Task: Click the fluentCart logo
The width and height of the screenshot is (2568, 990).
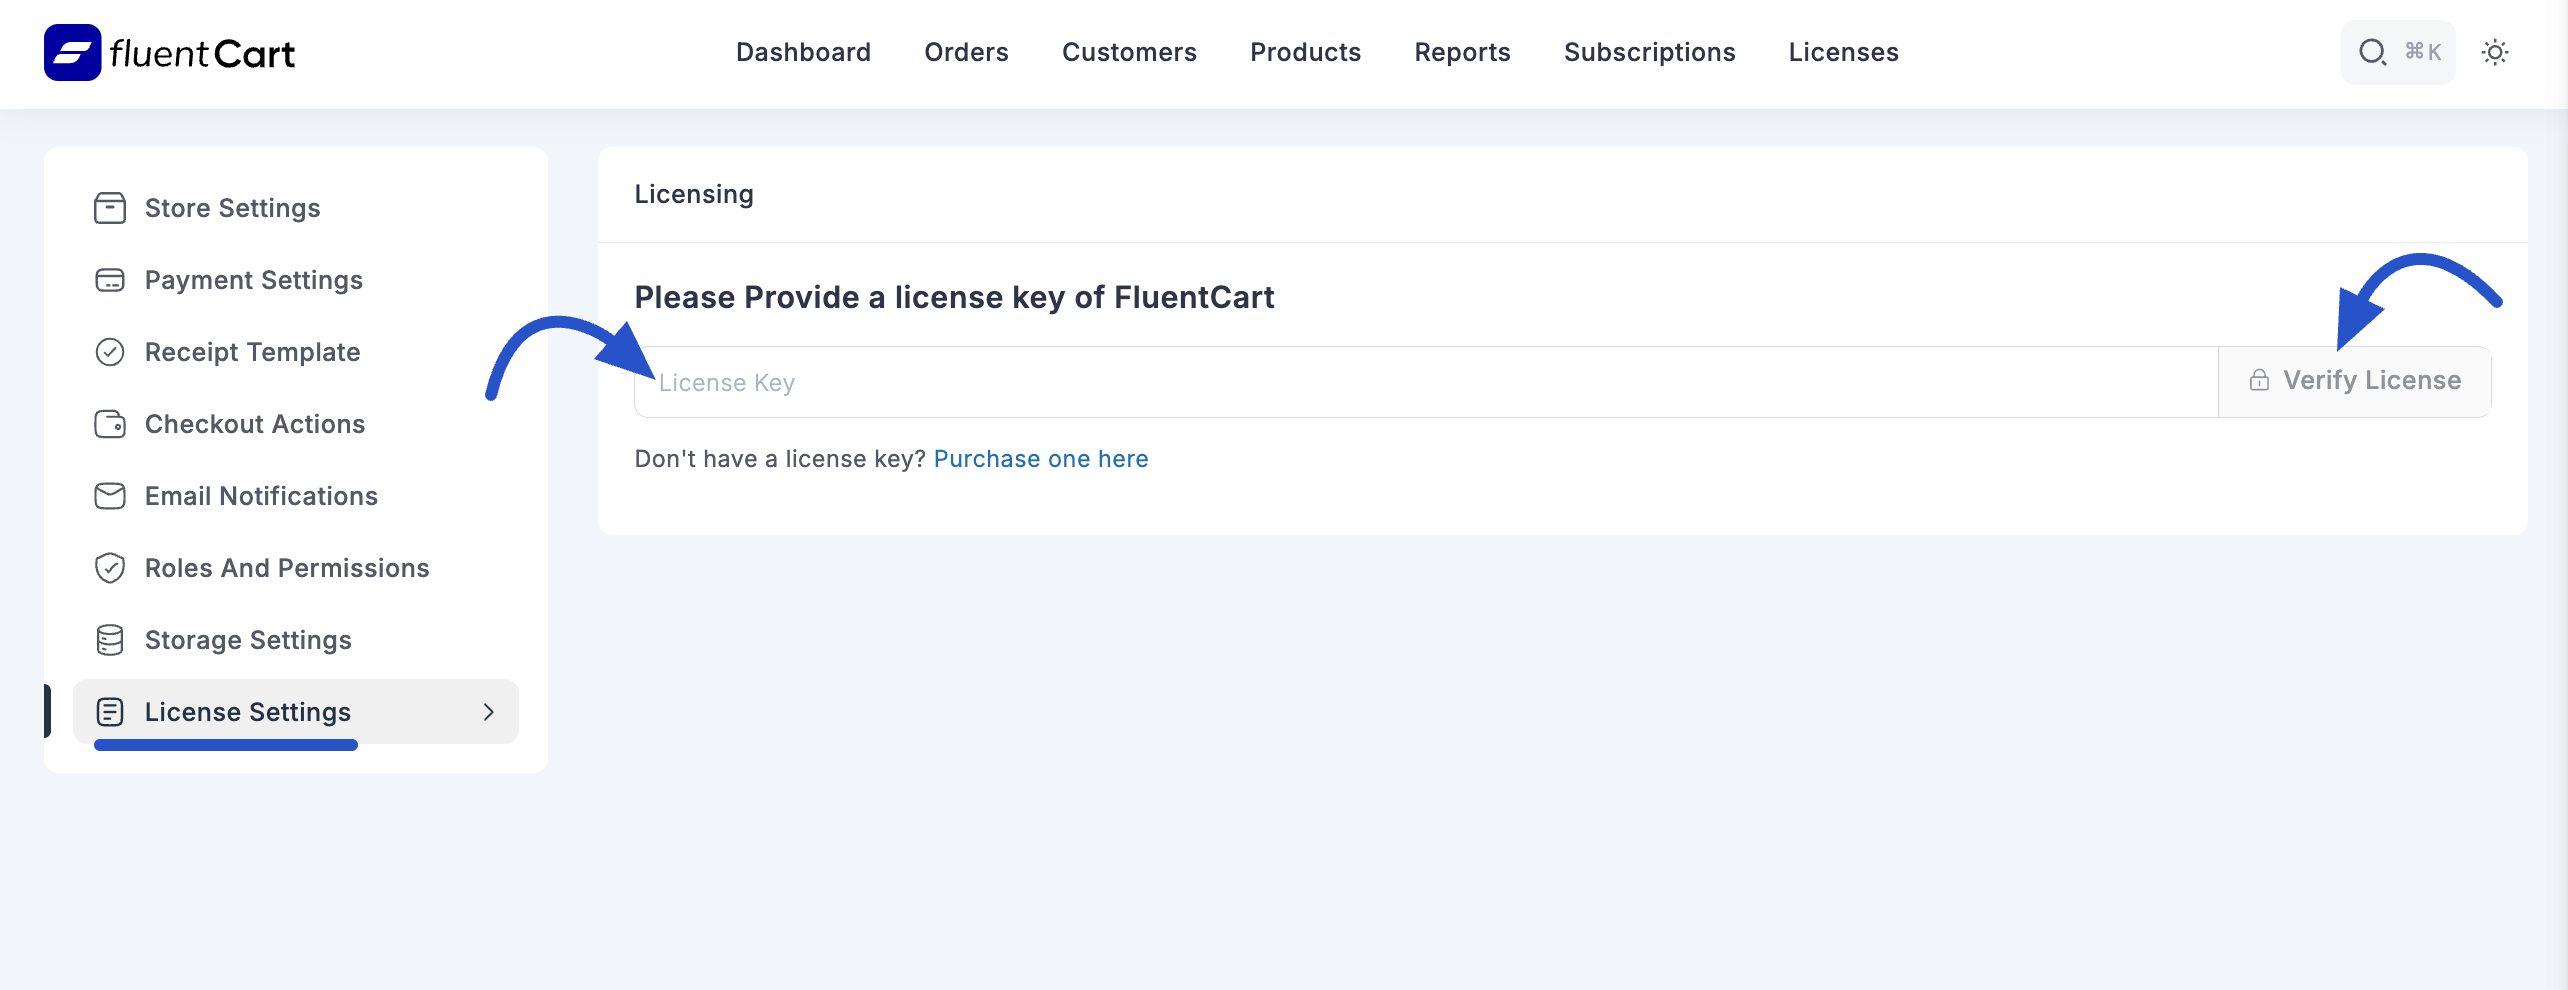Action: 168,52
